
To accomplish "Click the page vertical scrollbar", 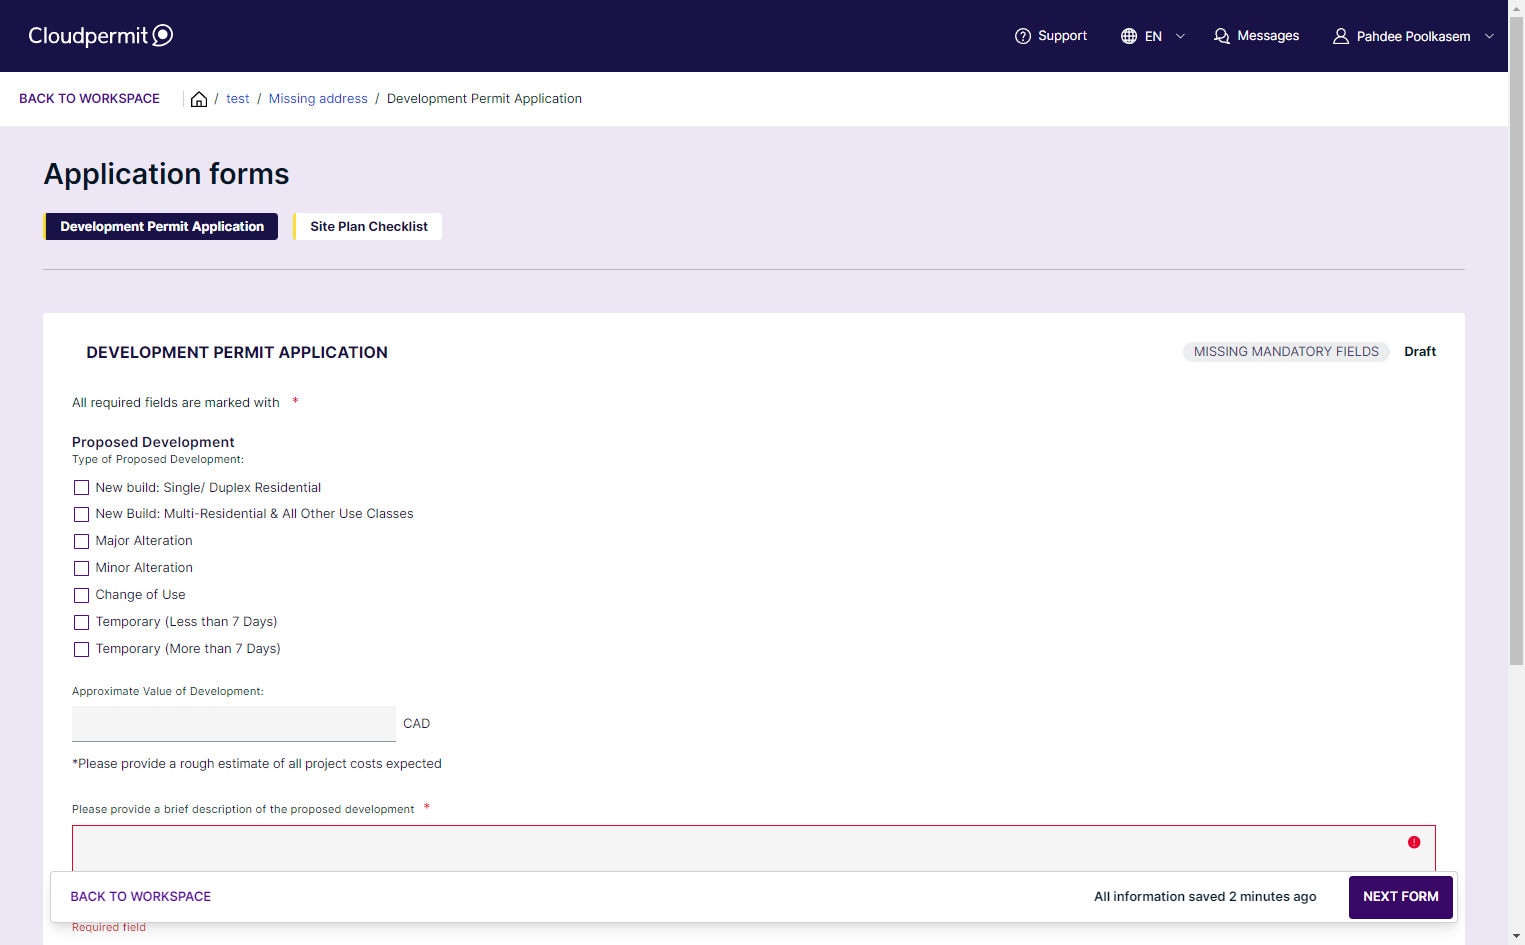I will click(1516, 340).
